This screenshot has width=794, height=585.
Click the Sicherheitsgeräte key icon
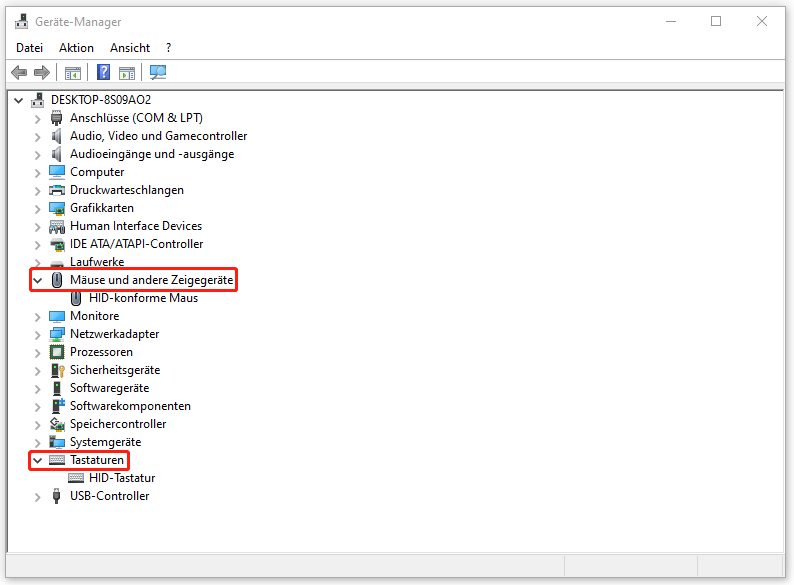[58, 370]
